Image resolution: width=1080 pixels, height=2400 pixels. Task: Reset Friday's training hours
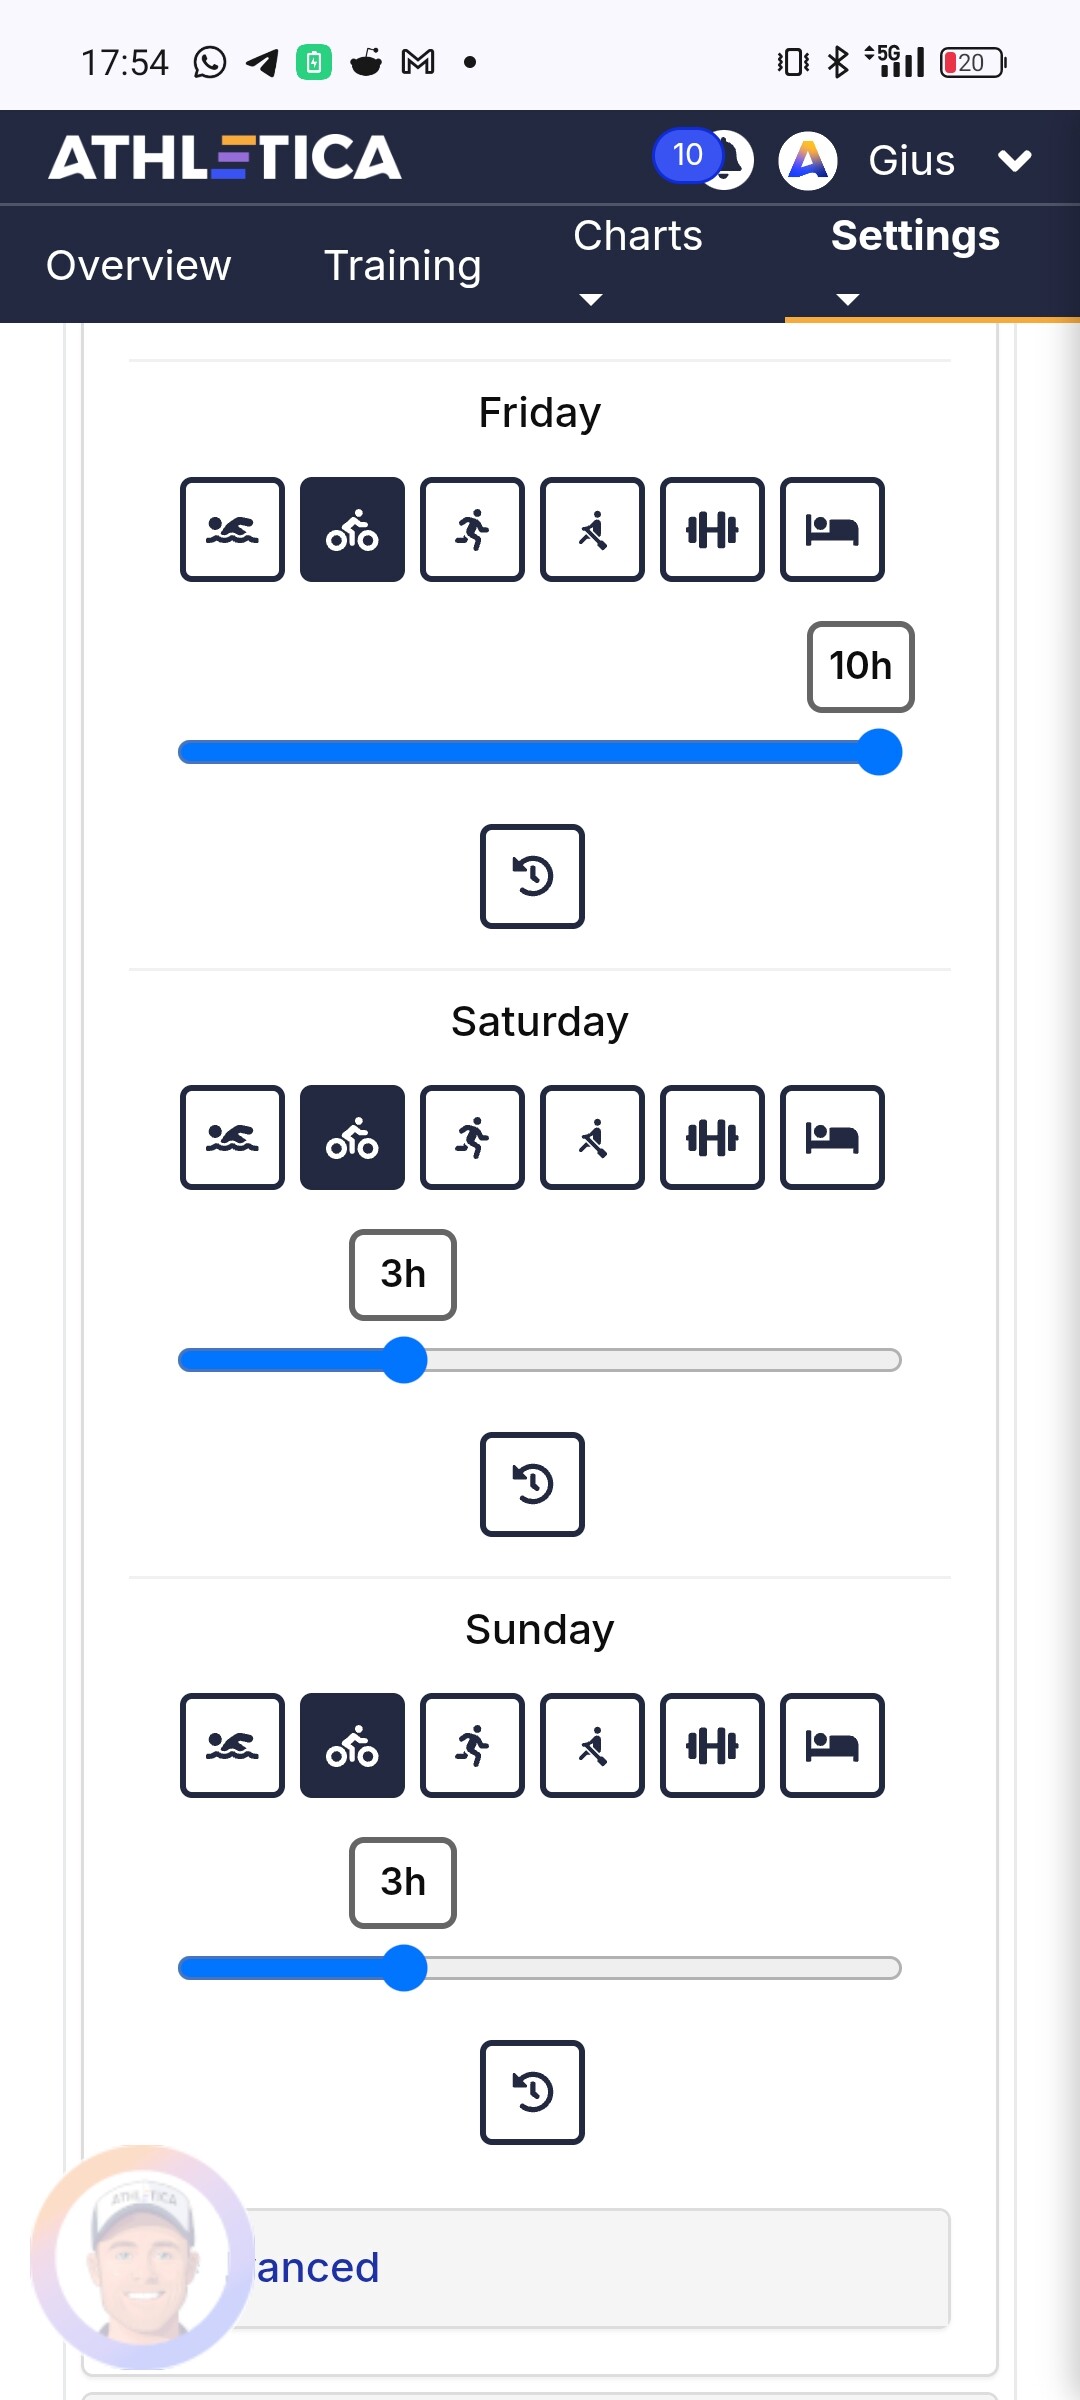click(x=532, y=876)
